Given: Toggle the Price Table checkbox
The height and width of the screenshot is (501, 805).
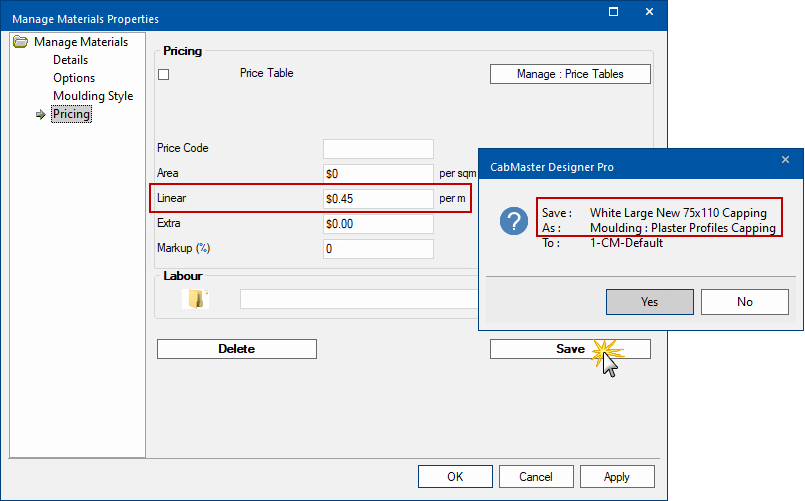Looking at the screenshot, I should coord(164,74).
